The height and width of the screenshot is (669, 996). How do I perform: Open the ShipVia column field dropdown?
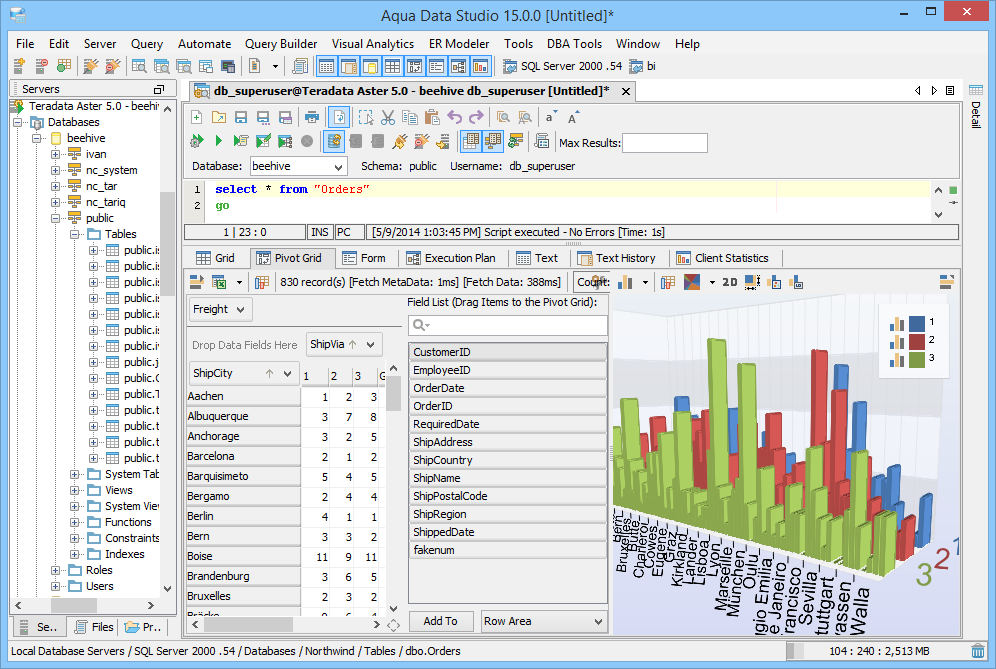[370, 344]
